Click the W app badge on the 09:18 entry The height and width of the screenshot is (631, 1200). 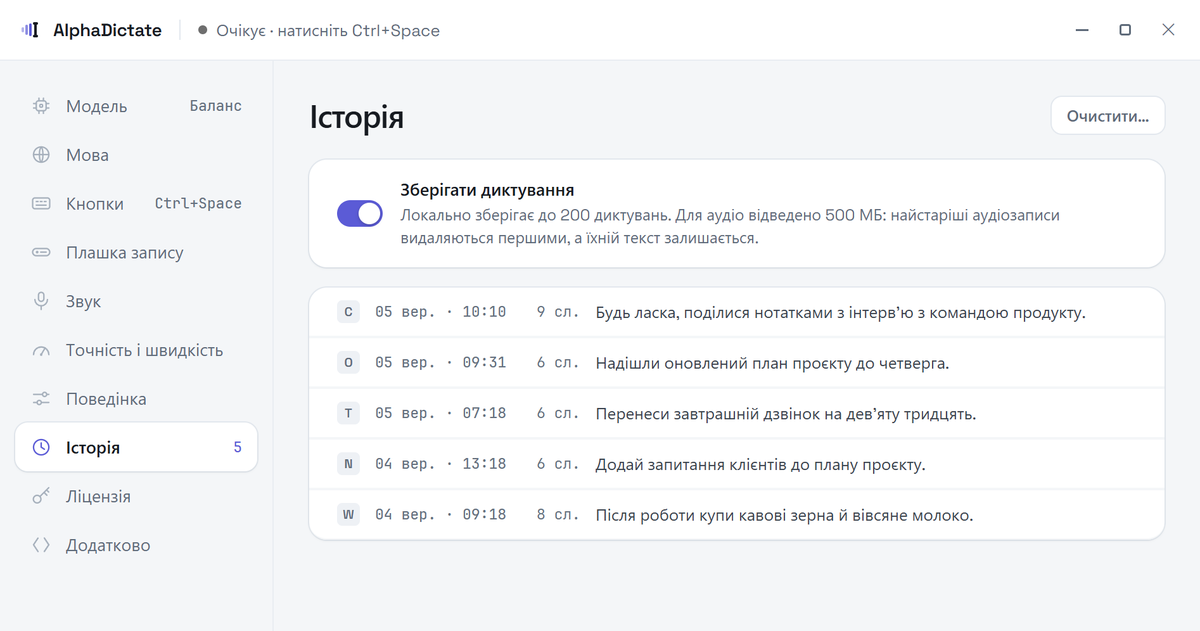tap(348, 515)
